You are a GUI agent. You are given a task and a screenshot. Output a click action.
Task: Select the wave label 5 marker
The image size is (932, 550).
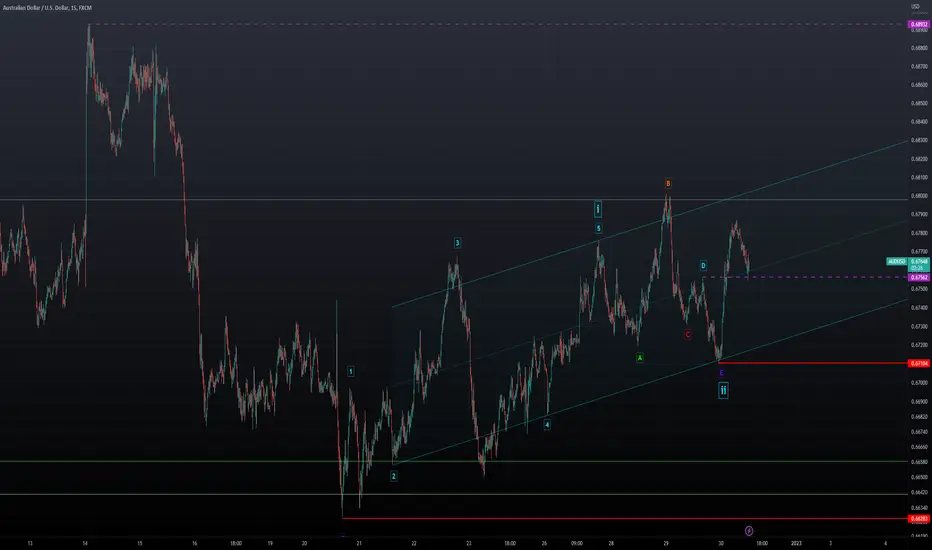599,228
